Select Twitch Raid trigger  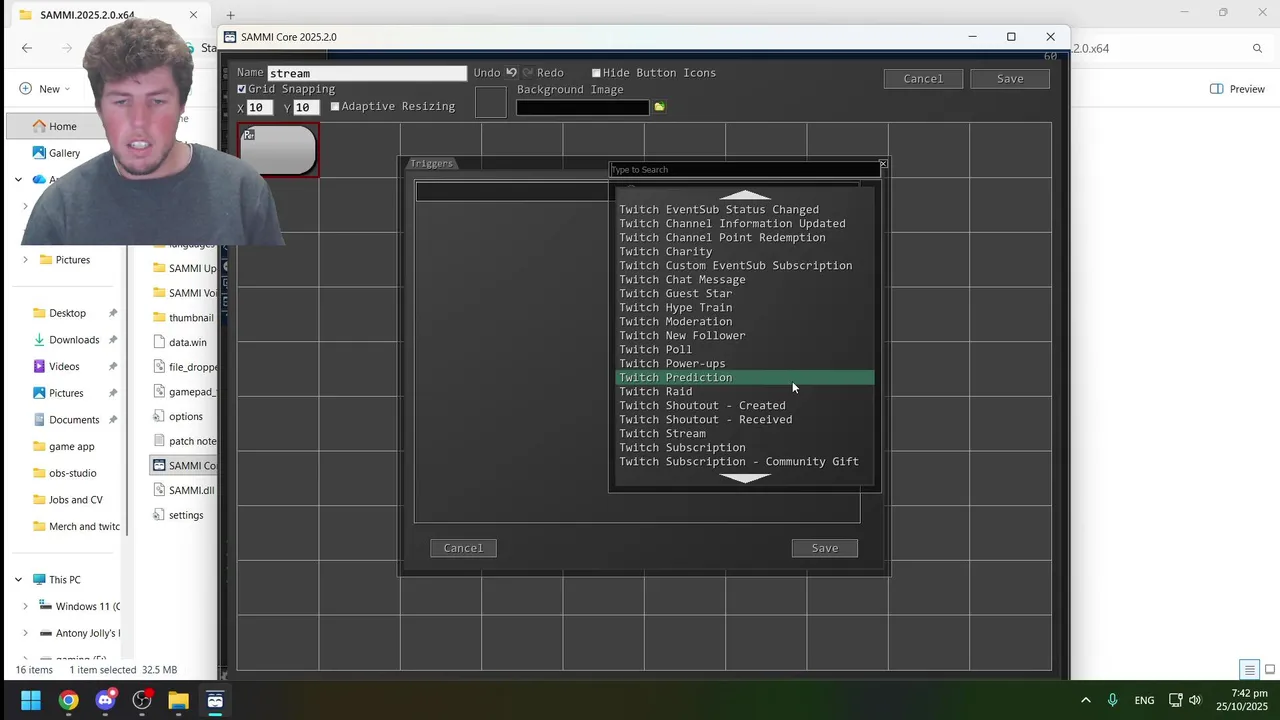click(x=745, y=392)
